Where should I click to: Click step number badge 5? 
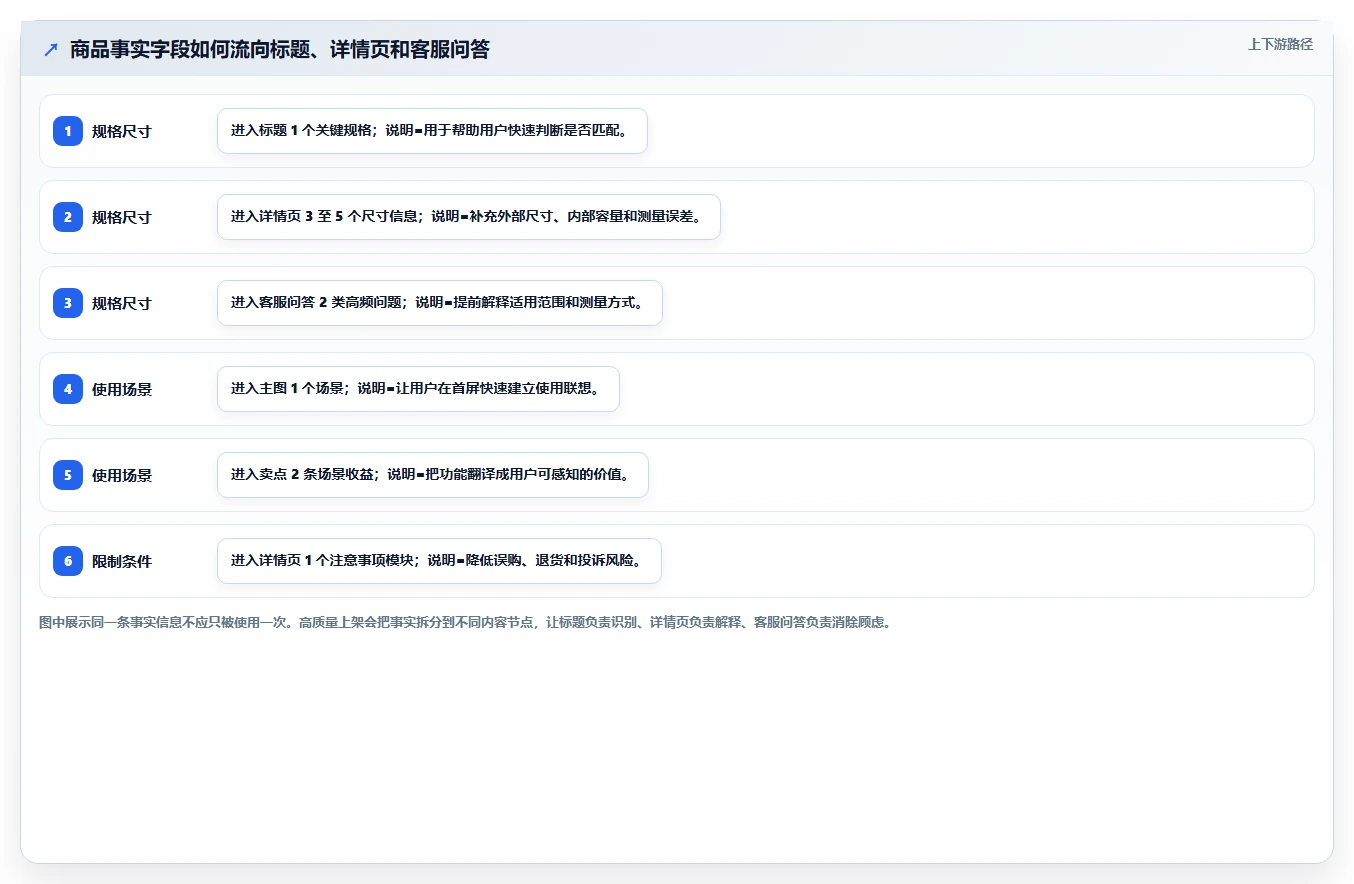pos(68,475)
